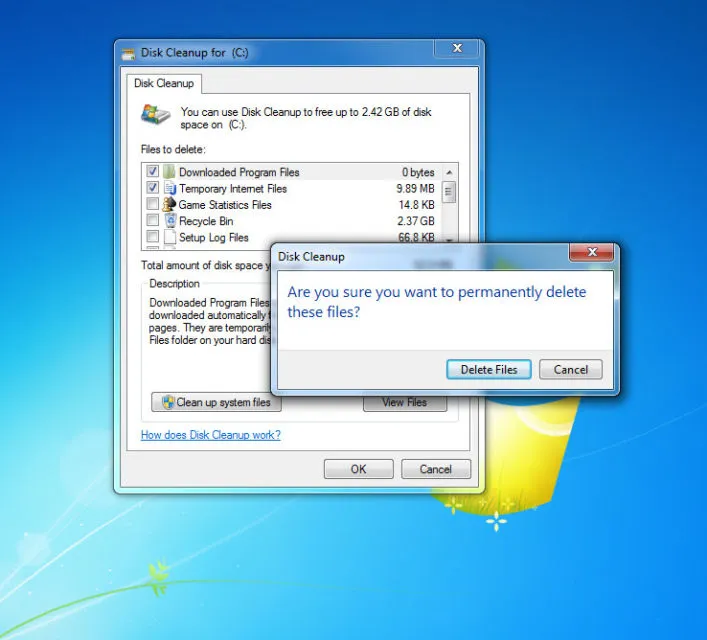707x640 pixels.
Task: Click the Recycle Bin icon in list
Action: (170, 221)
